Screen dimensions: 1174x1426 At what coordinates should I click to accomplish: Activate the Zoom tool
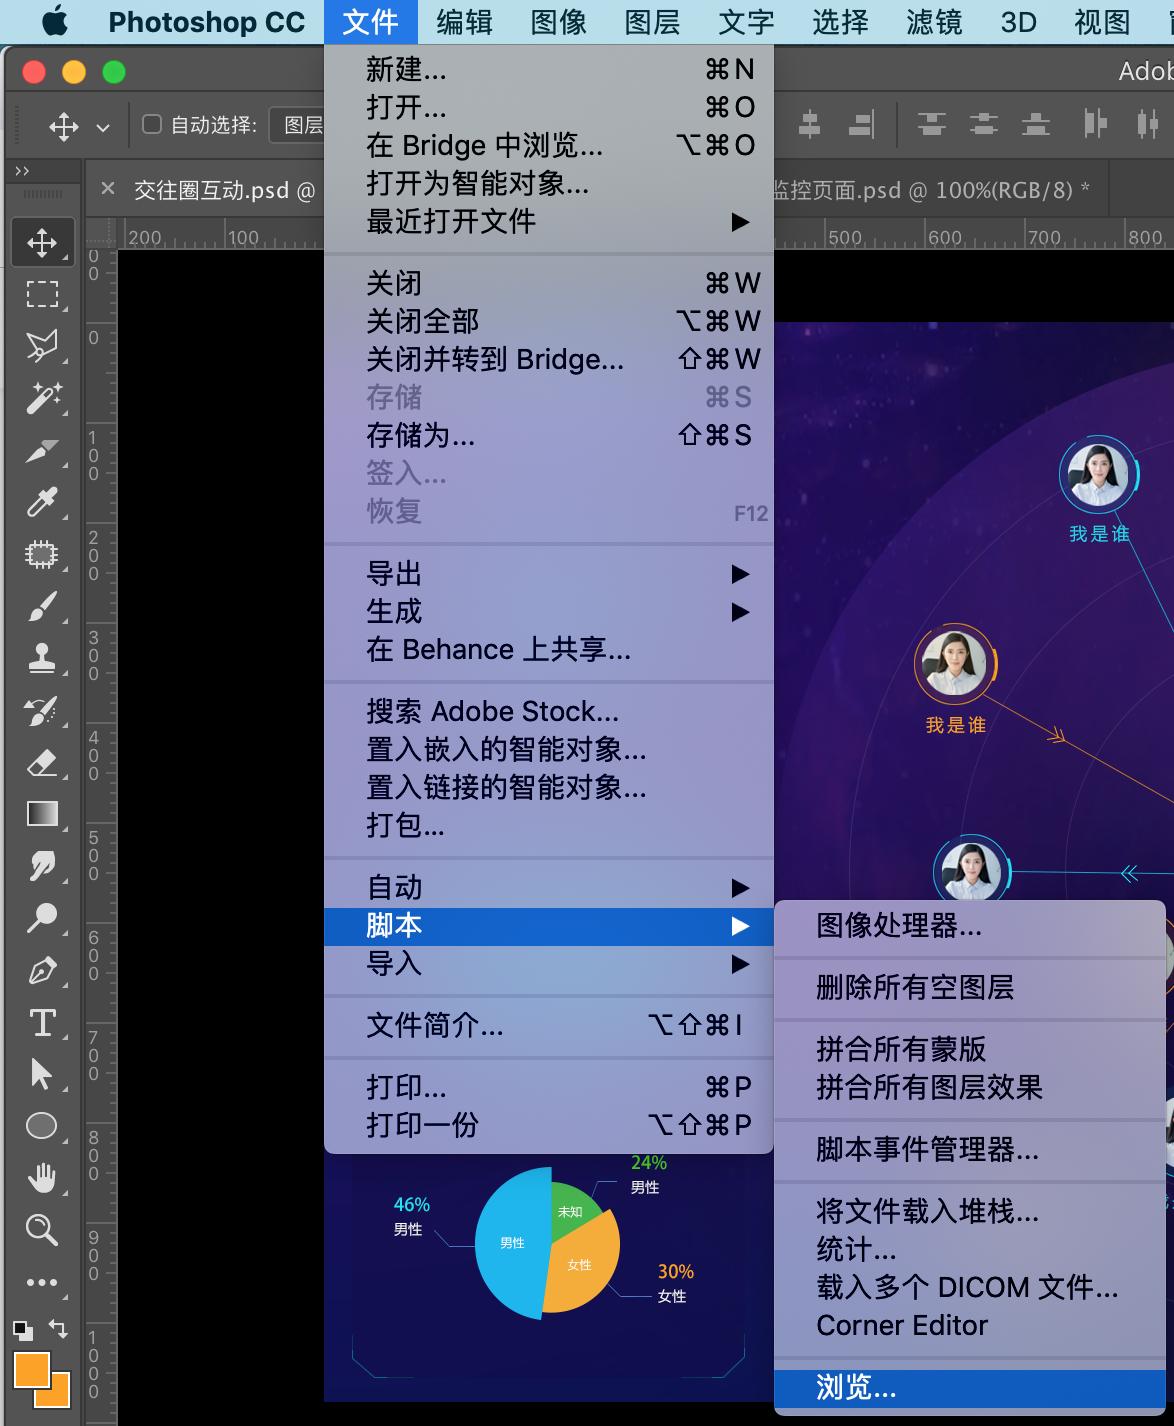(42, 1230)
